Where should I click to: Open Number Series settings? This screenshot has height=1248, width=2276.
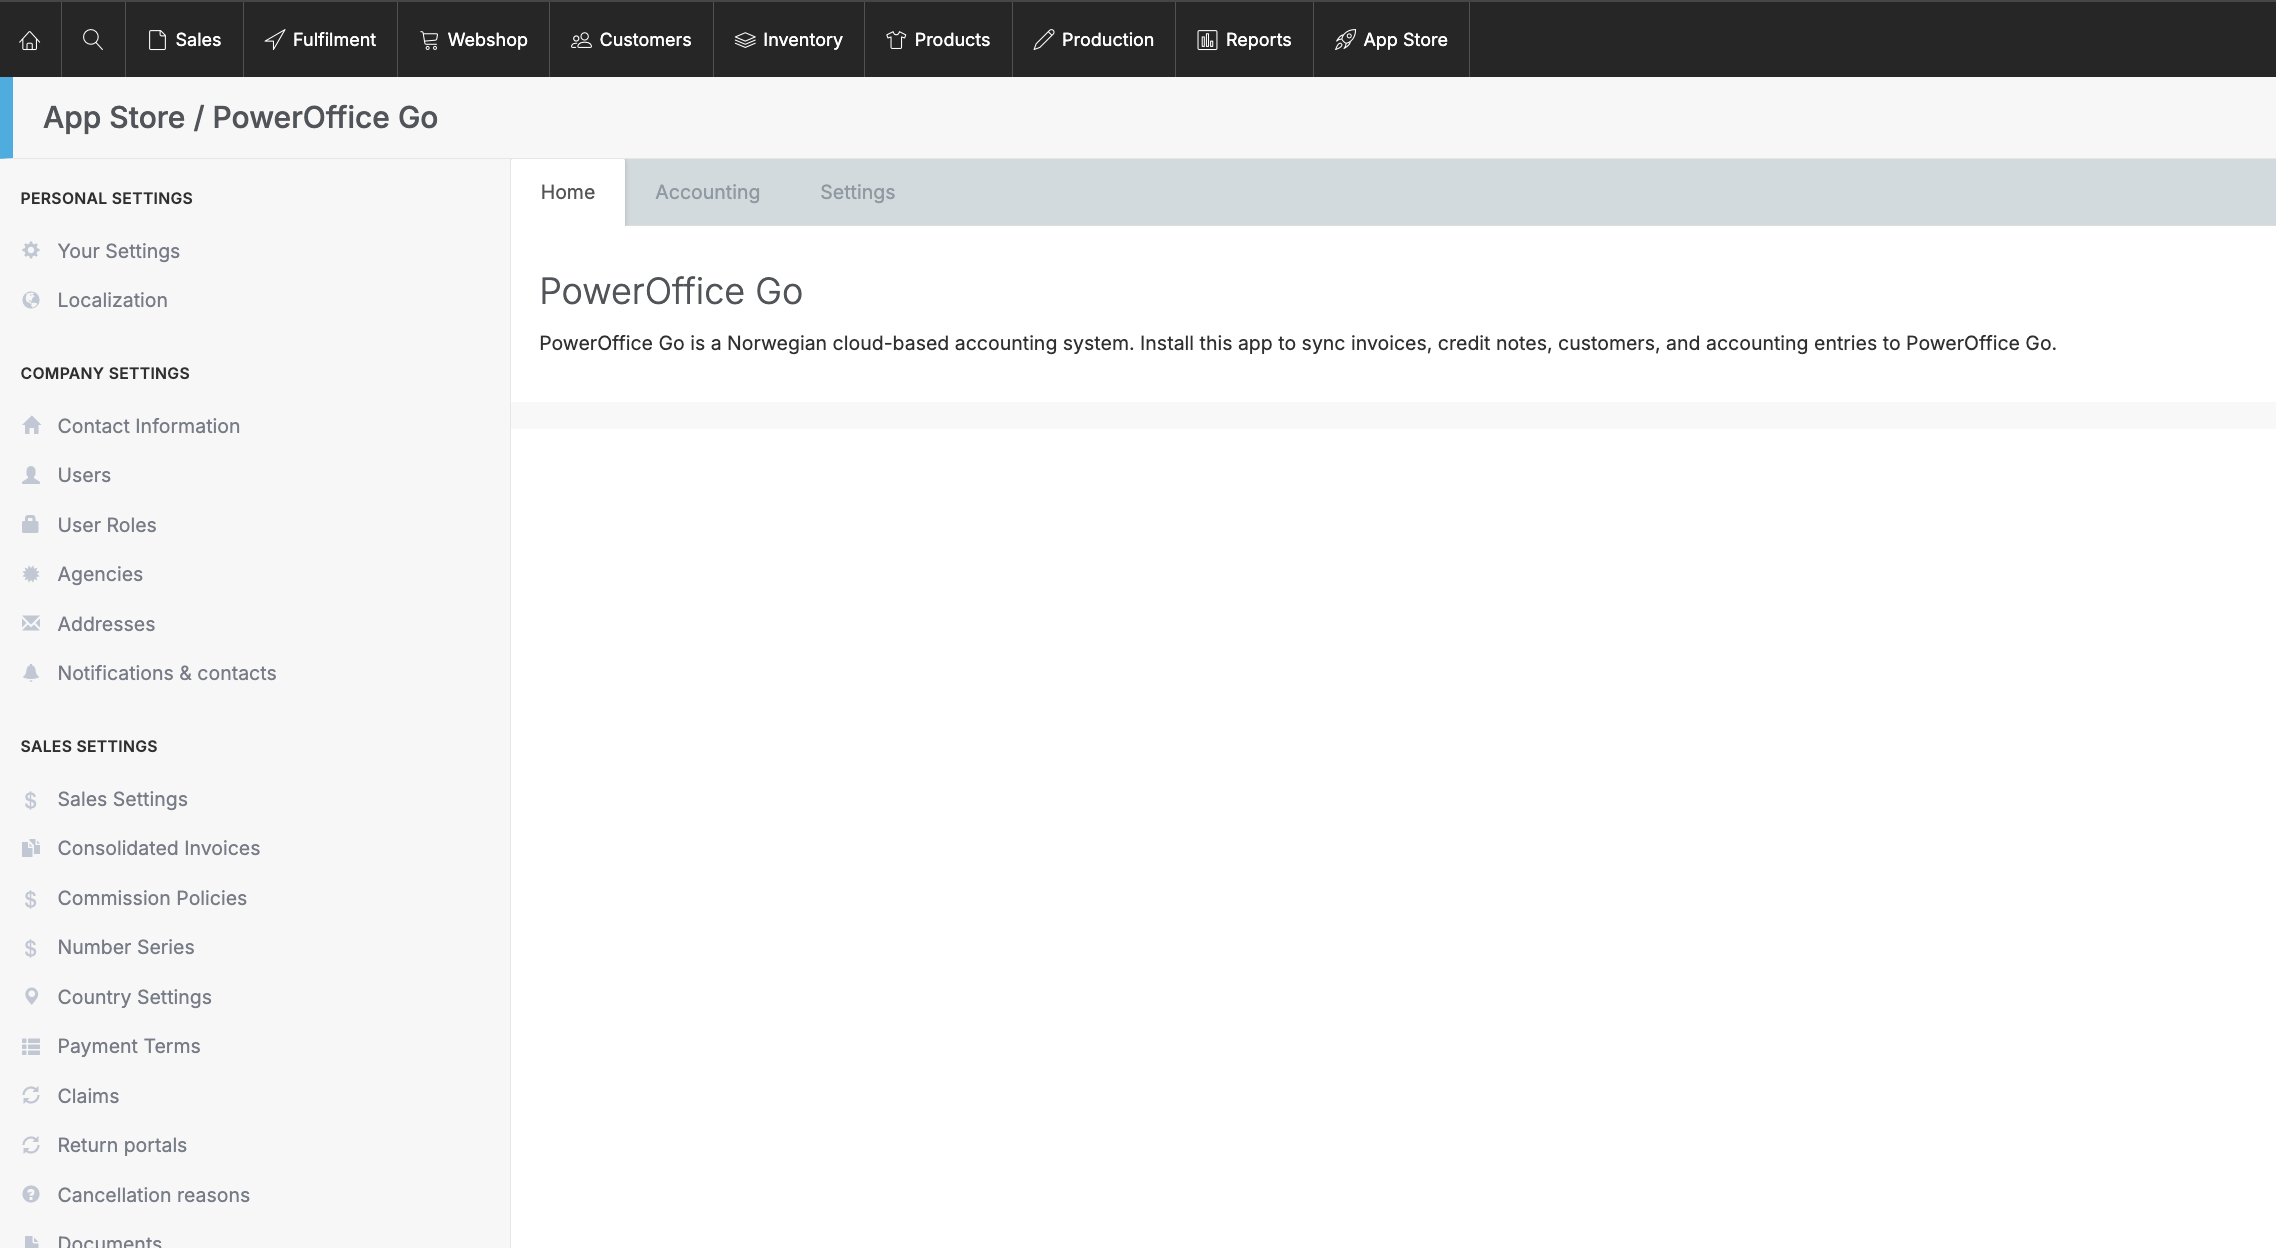tap(126, 947)
